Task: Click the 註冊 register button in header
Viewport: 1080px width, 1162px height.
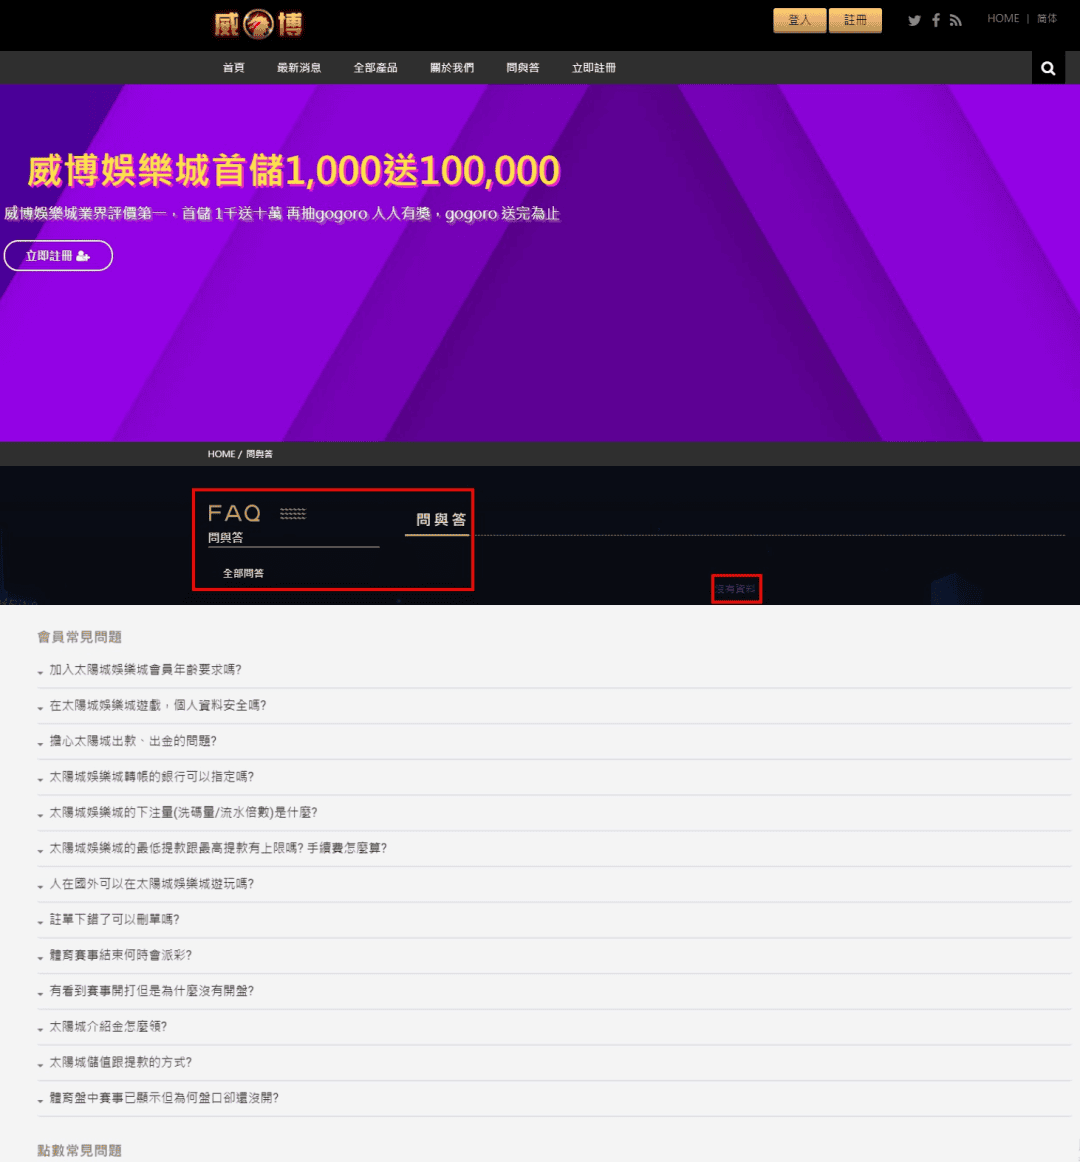Action: click(x=855, y=20)
